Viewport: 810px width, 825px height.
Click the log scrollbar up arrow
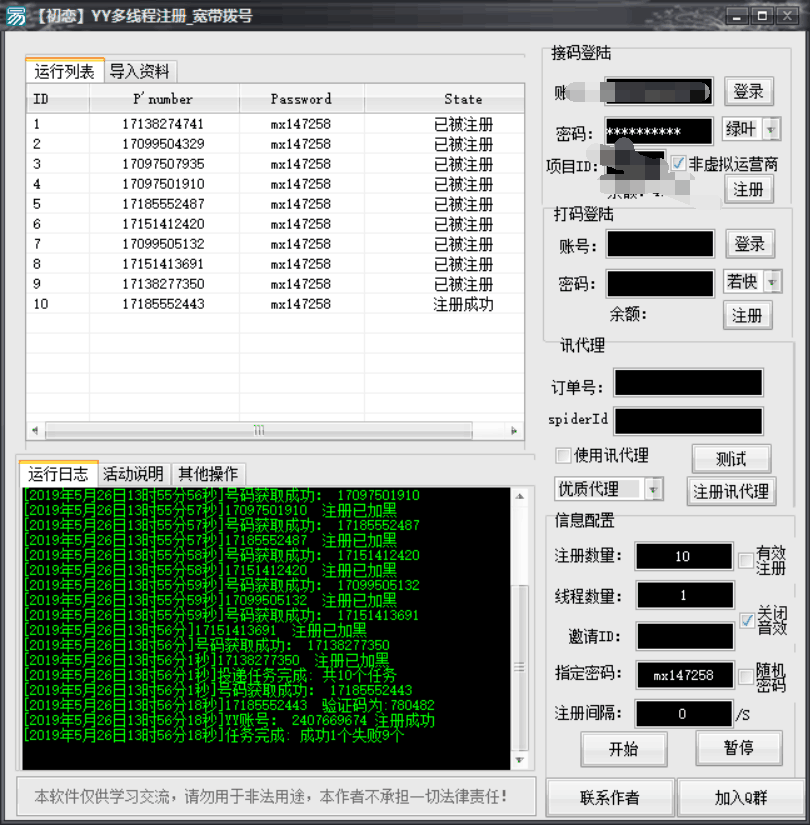[520, 496]
